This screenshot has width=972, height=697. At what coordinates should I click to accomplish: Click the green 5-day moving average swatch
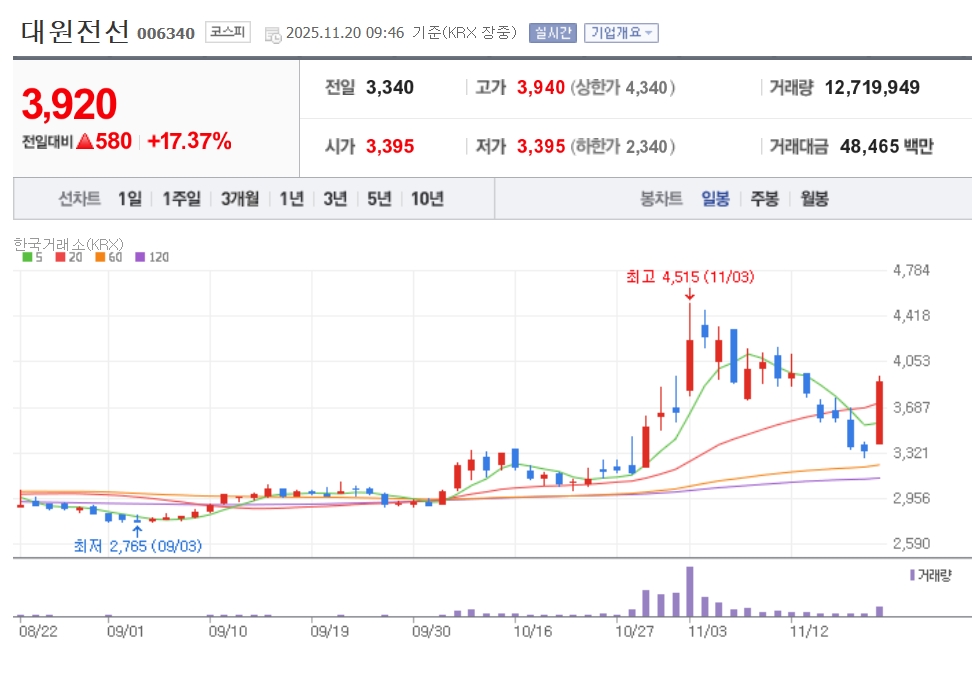(x=27, y=257)
